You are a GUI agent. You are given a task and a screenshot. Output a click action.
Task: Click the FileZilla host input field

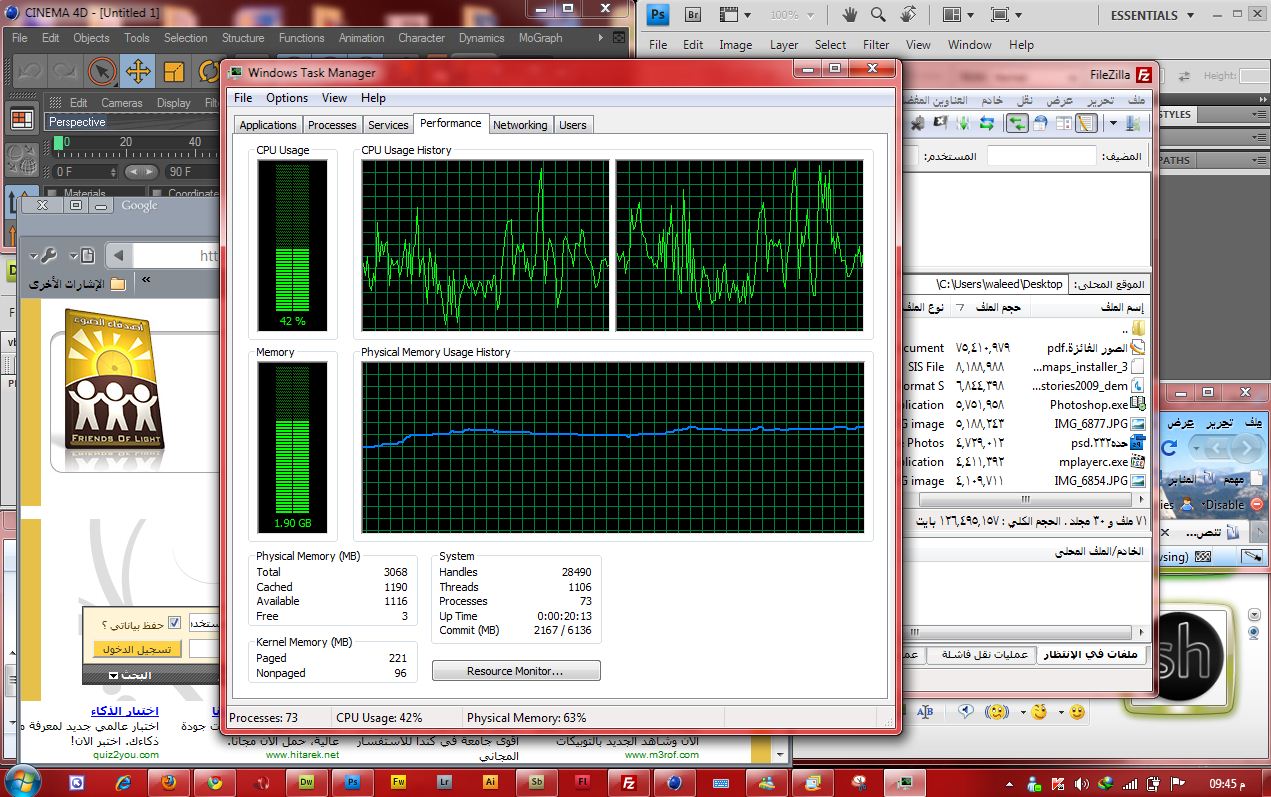[x=1041, y=157]
